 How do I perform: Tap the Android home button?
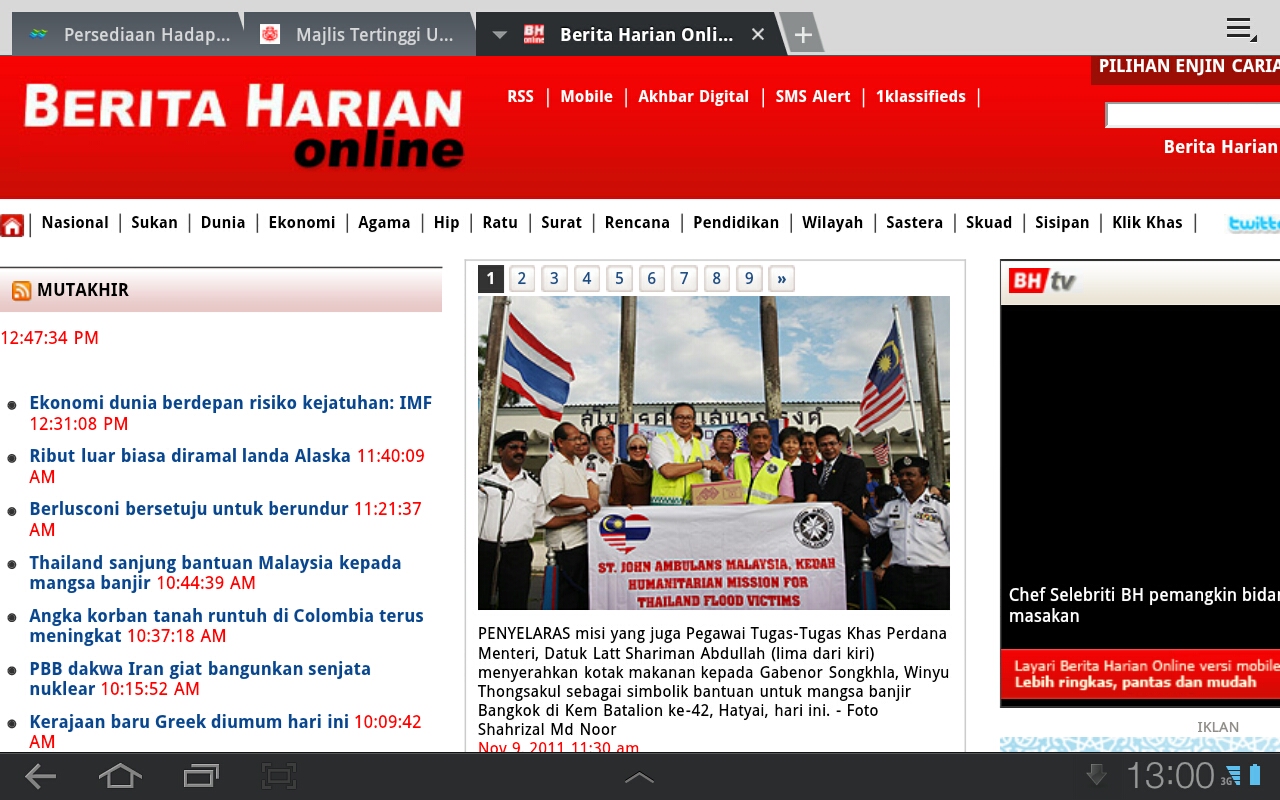[x=119, y=776]
